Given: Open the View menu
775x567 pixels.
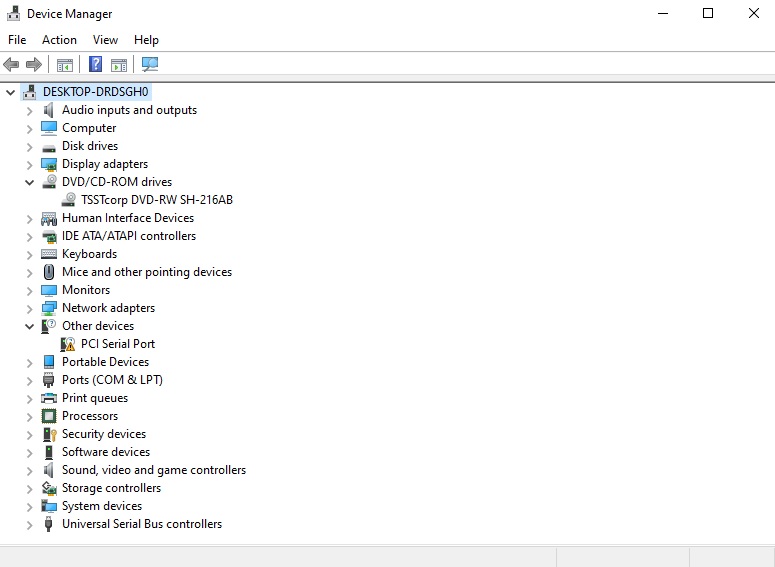Looking at the screenshot, I should 105,40.
